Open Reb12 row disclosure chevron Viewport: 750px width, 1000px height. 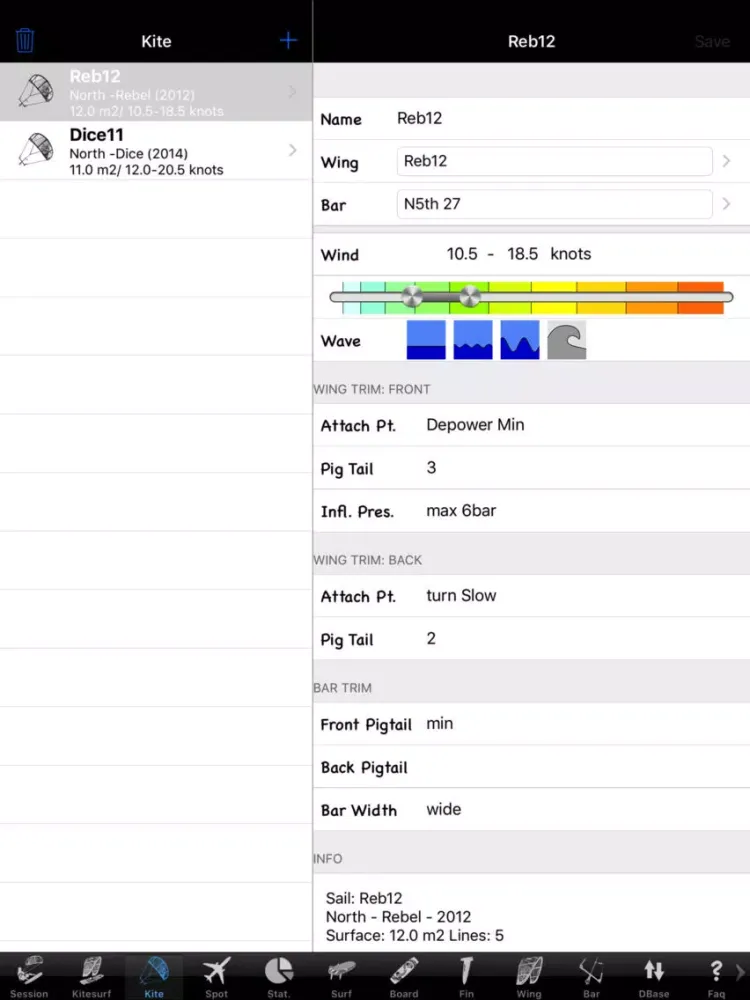293,92
